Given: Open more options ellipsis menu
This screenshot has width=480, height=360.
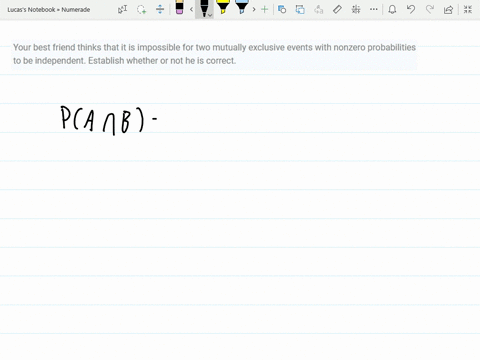Looking at the screenshot, I should click(x=374, y=9).
